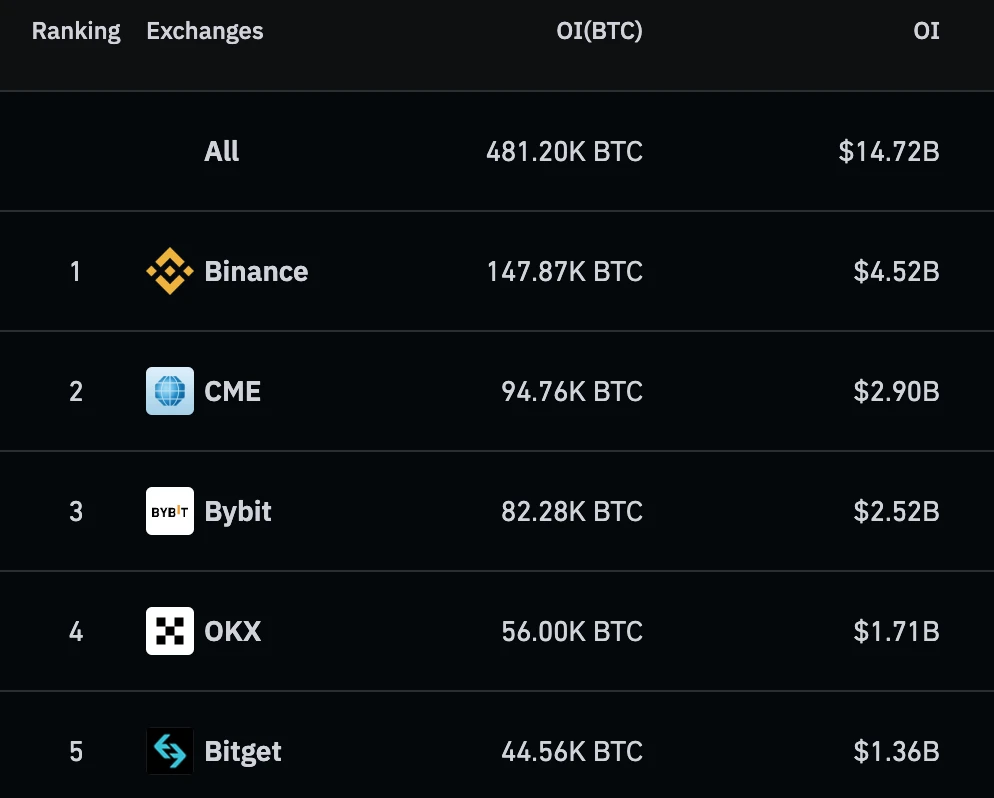The image size is (994, 798).
Task: Click the 481.20K BTC total value
Action: point(564,151)
